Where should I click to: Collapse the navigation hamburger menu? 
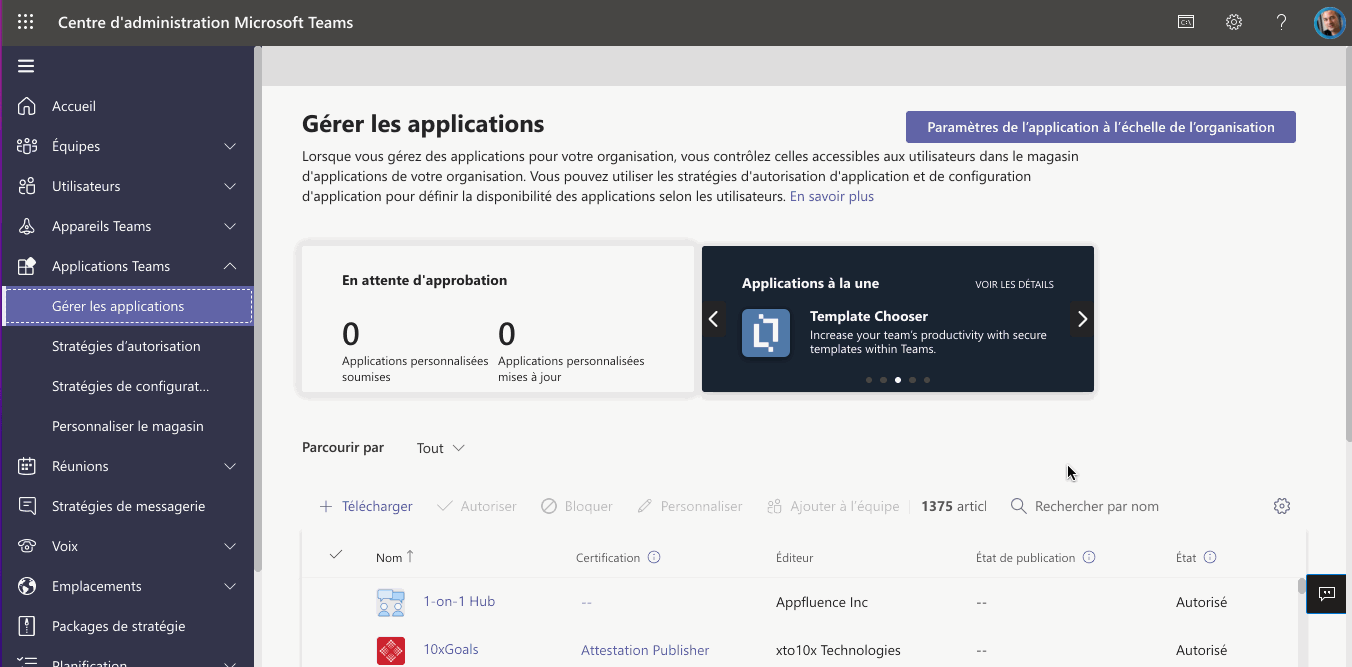coord(26,66)
